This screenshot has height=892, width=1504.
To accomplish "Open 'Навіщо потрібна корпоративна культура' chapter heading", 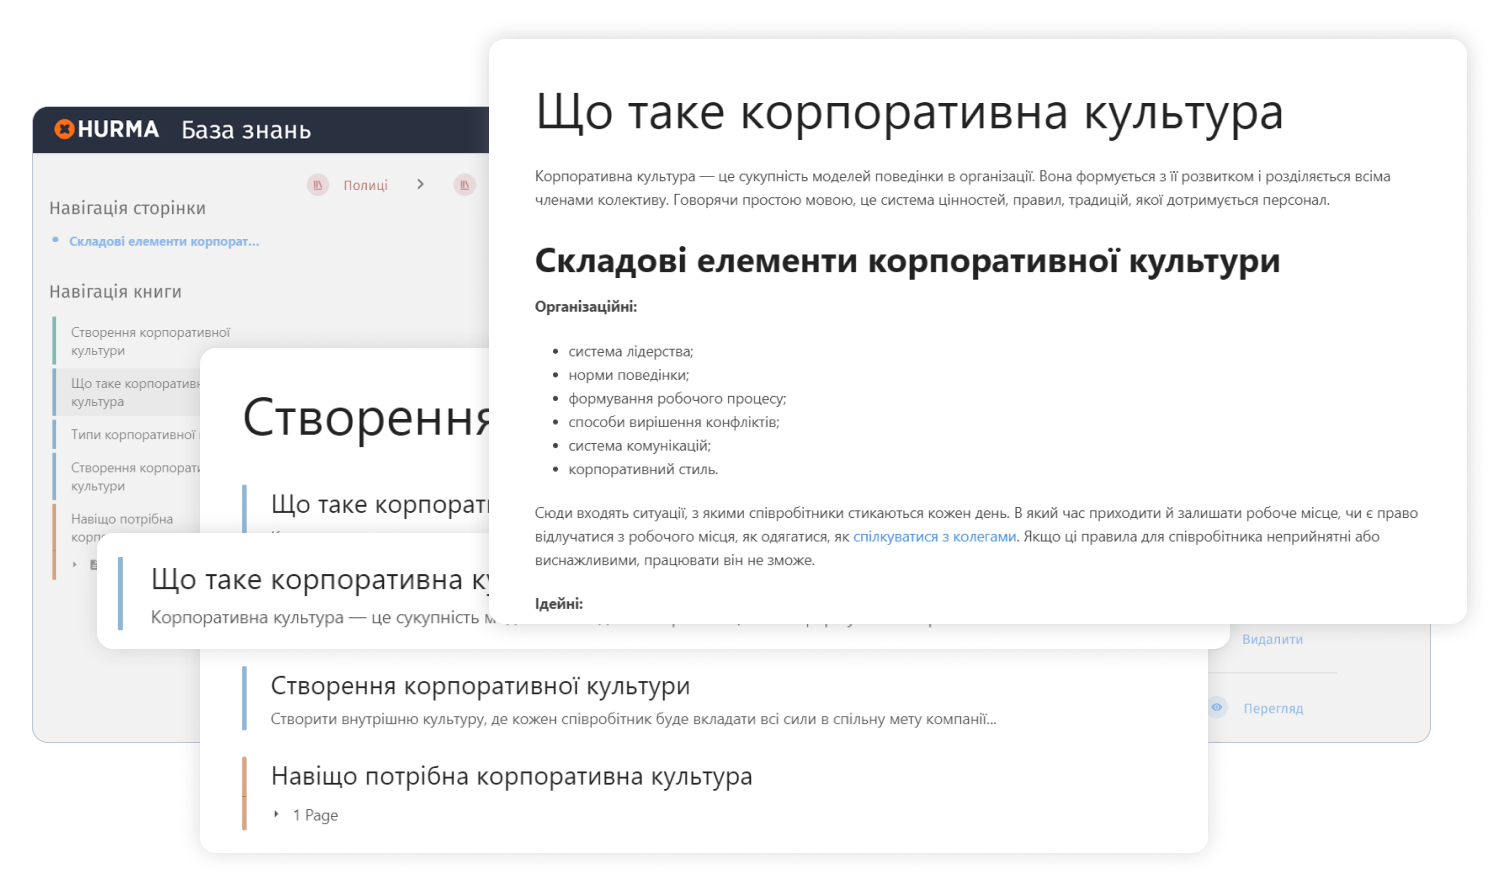I will point(511,776).
